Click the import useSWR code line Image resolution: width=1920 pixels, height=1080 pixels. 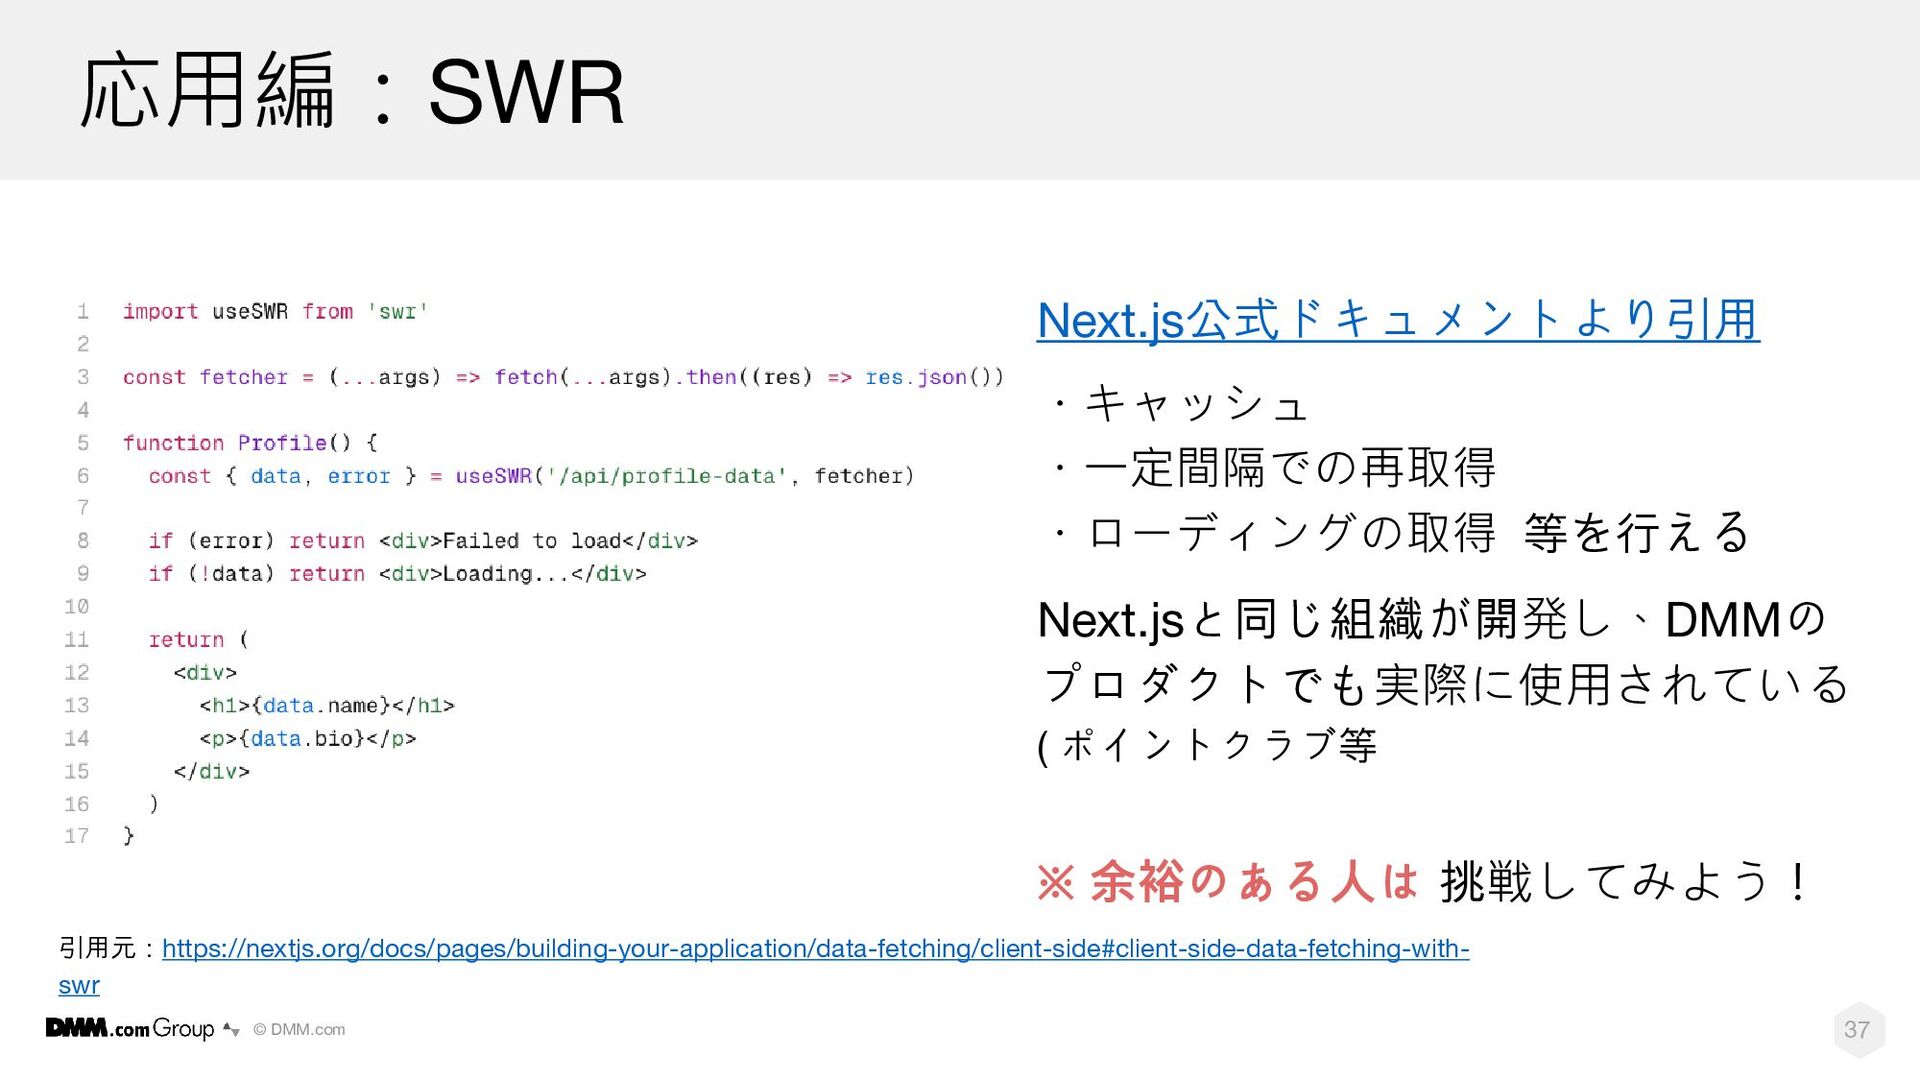coord(275,312)
